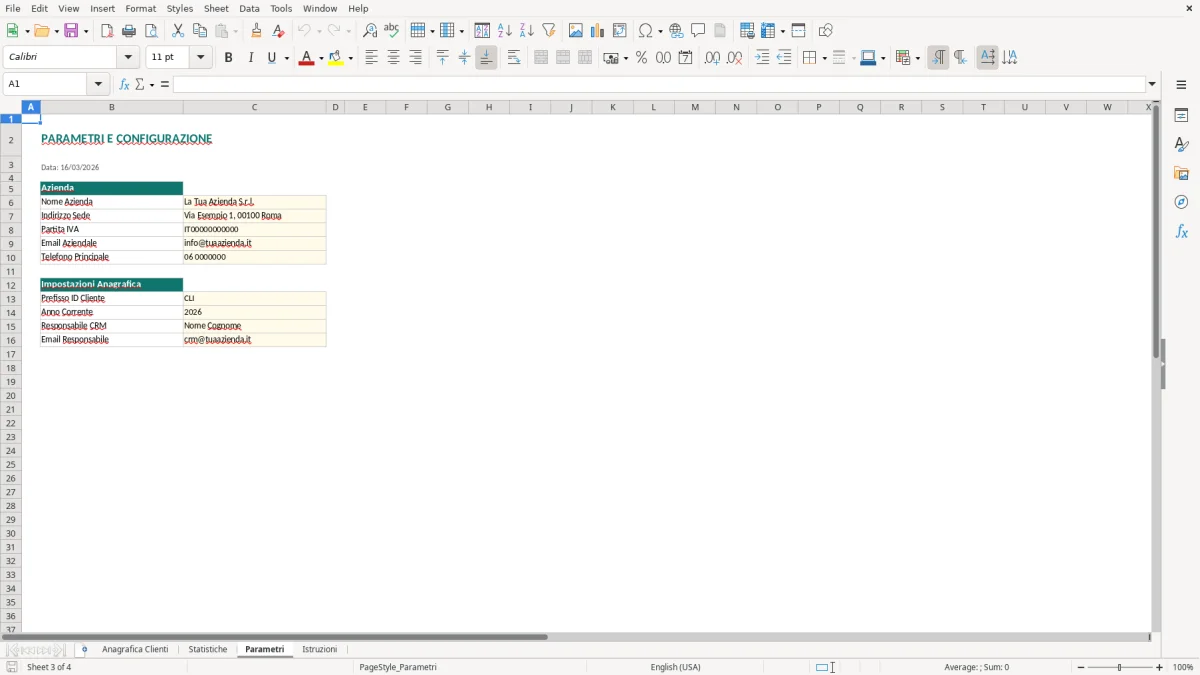Viewport: 1200px width, 675px height.
Task: Toggle Align Right
Action: 416,58
